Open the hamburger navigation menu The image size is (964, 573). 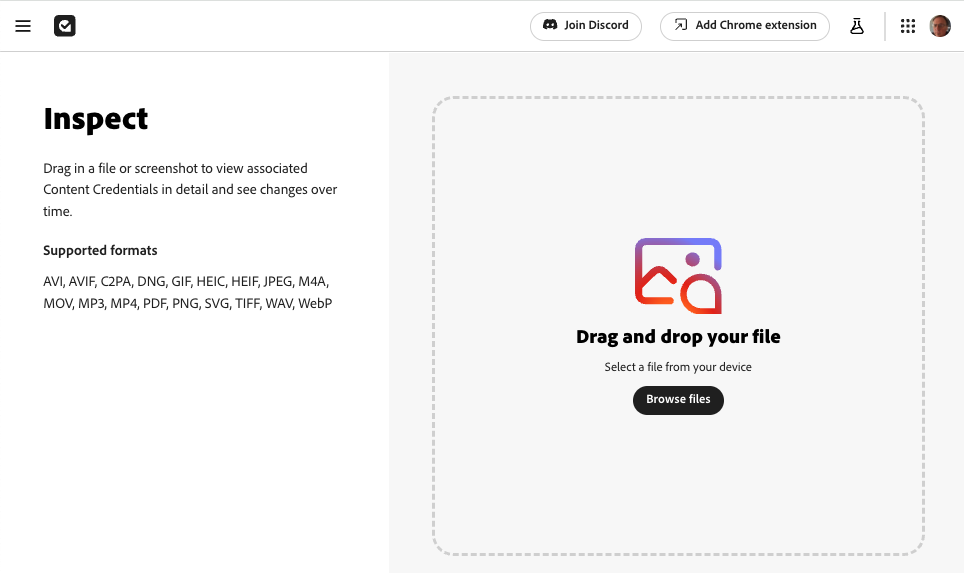pyautogui.click(x=23, y=26)
